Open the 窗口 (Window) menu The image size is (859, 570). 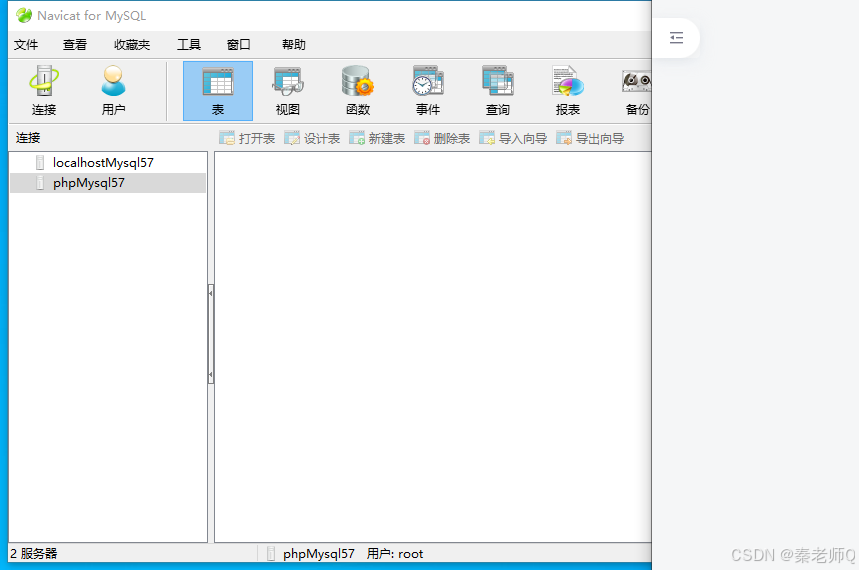(238, 44)
